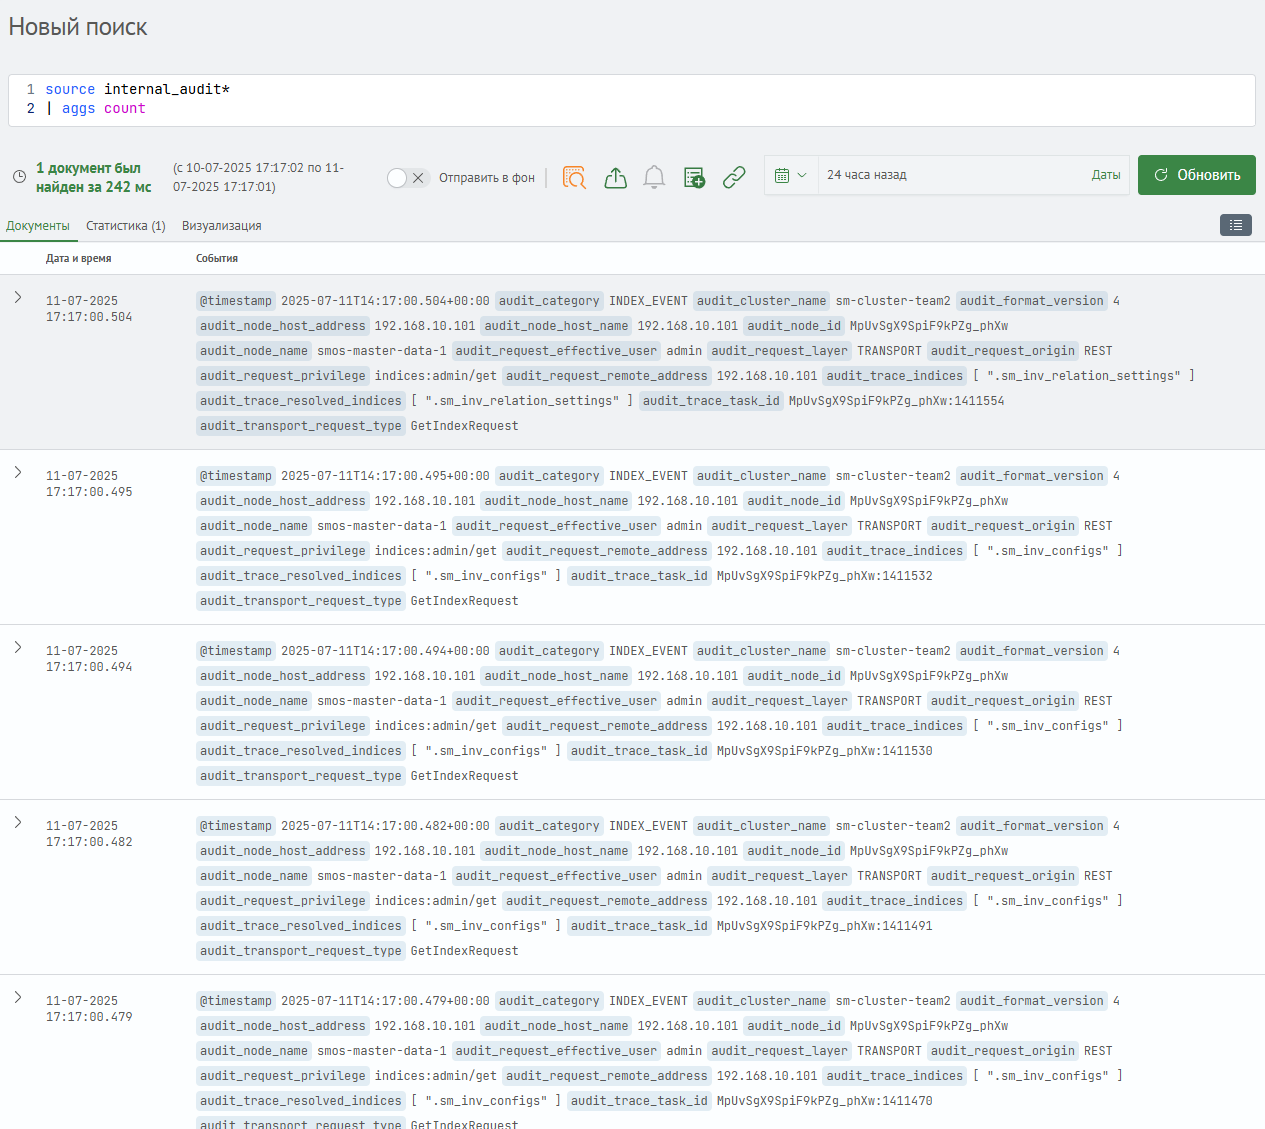Toggle the list view settings icon

(1236, 225)
